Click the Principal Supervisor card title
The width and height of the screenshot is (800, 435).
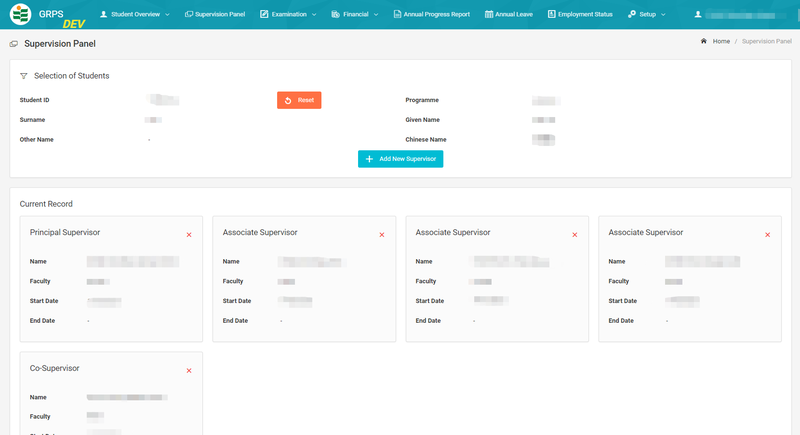(x=65, y=232)
